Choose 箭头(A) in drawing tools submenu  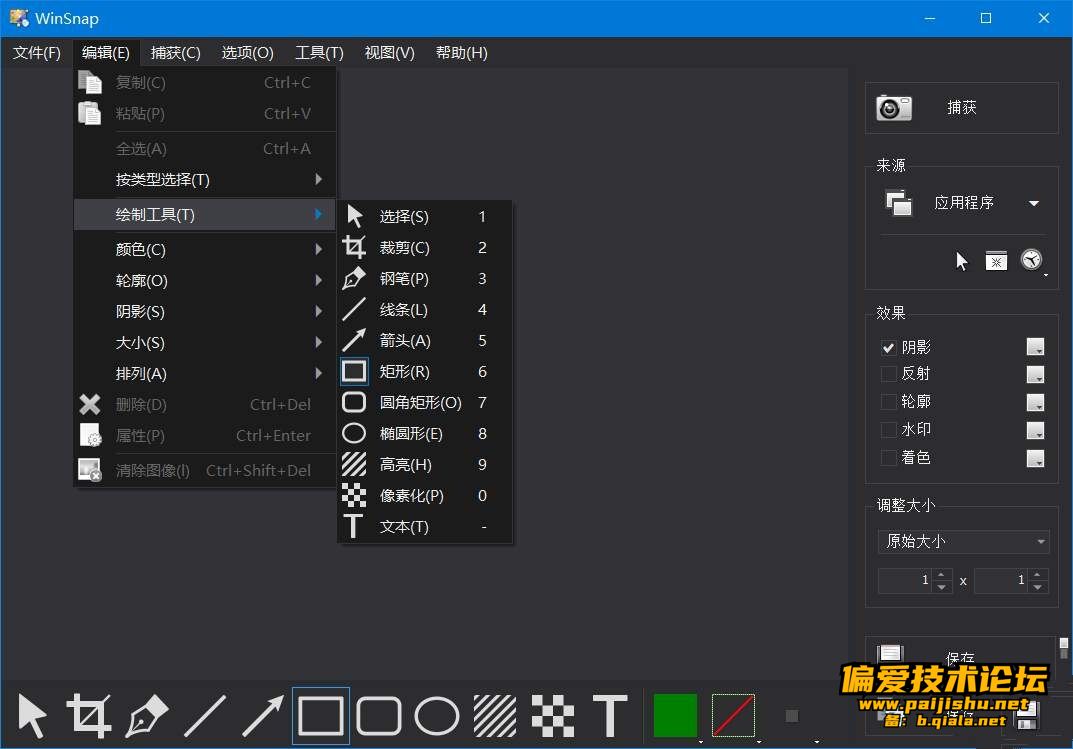tap(424, 341)
